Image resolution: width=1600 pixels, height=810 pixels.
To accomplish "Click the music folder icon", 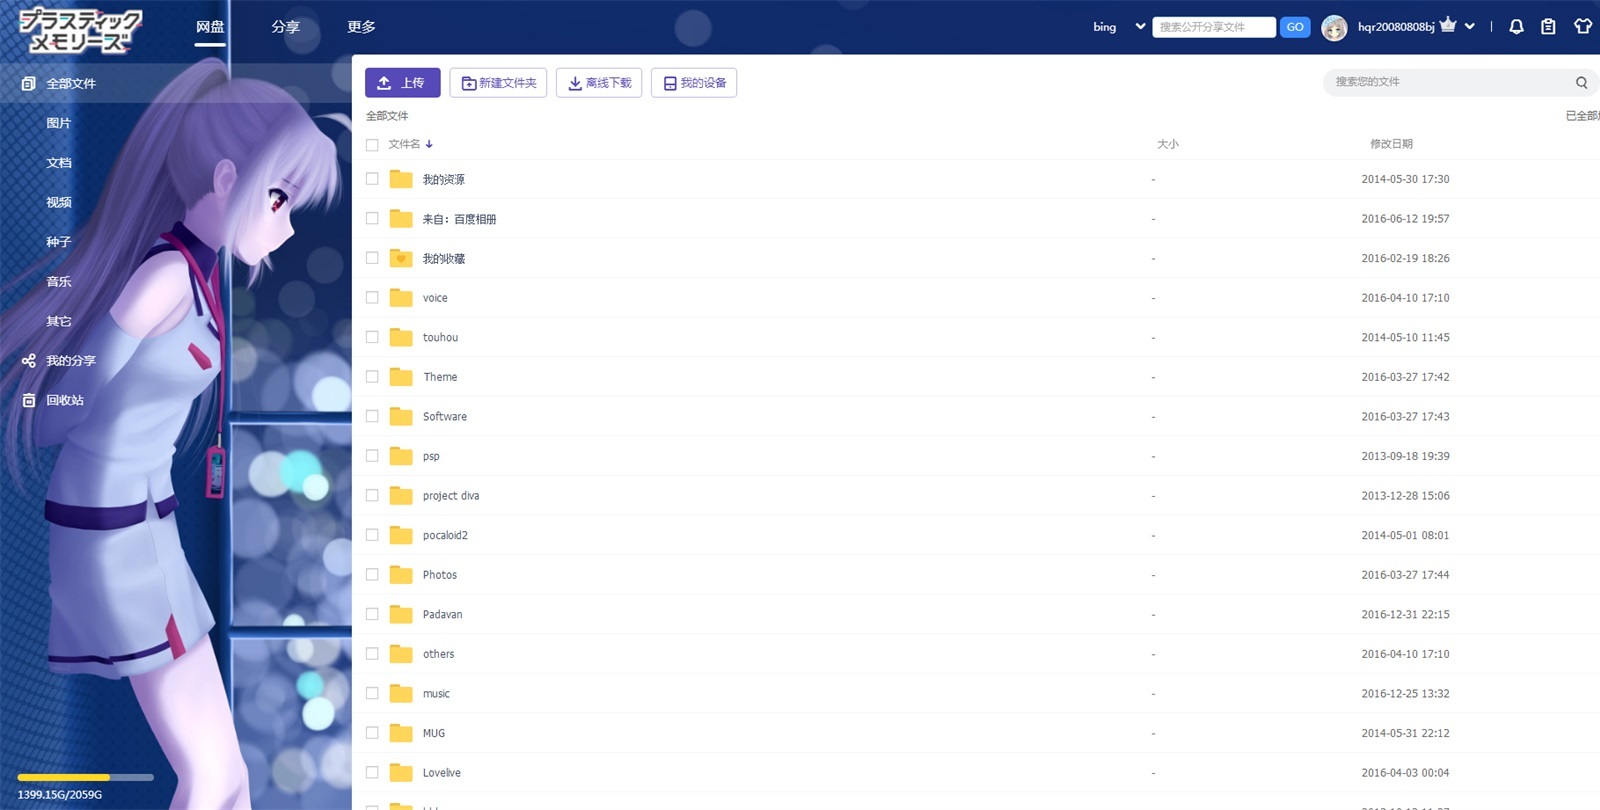I will click(401, 693).
